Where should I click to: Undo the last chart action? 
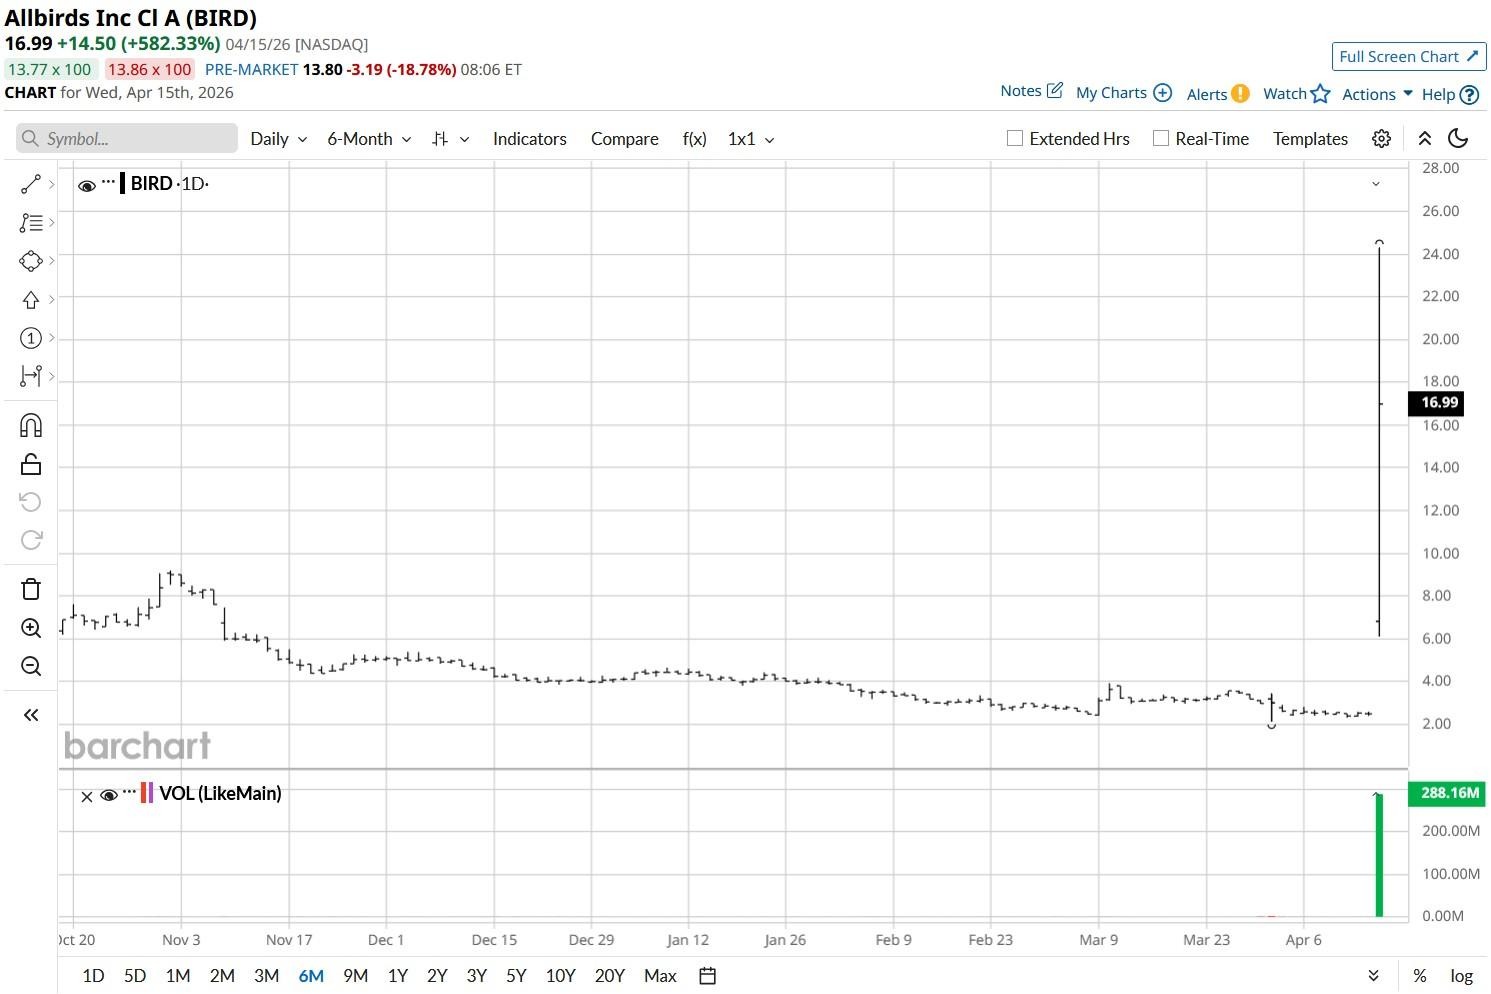[31, 502]
